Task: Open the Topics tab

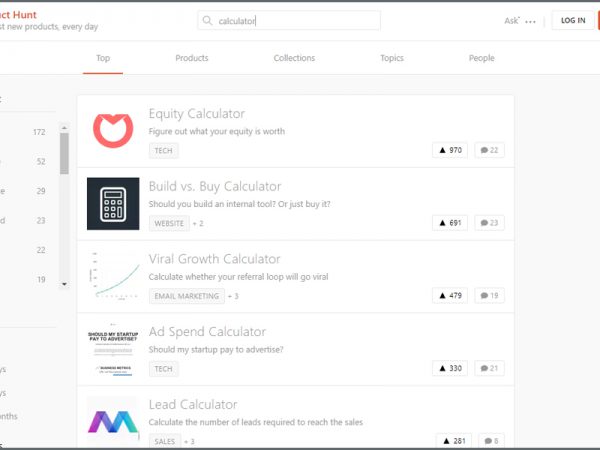Action: coord(392,58)
